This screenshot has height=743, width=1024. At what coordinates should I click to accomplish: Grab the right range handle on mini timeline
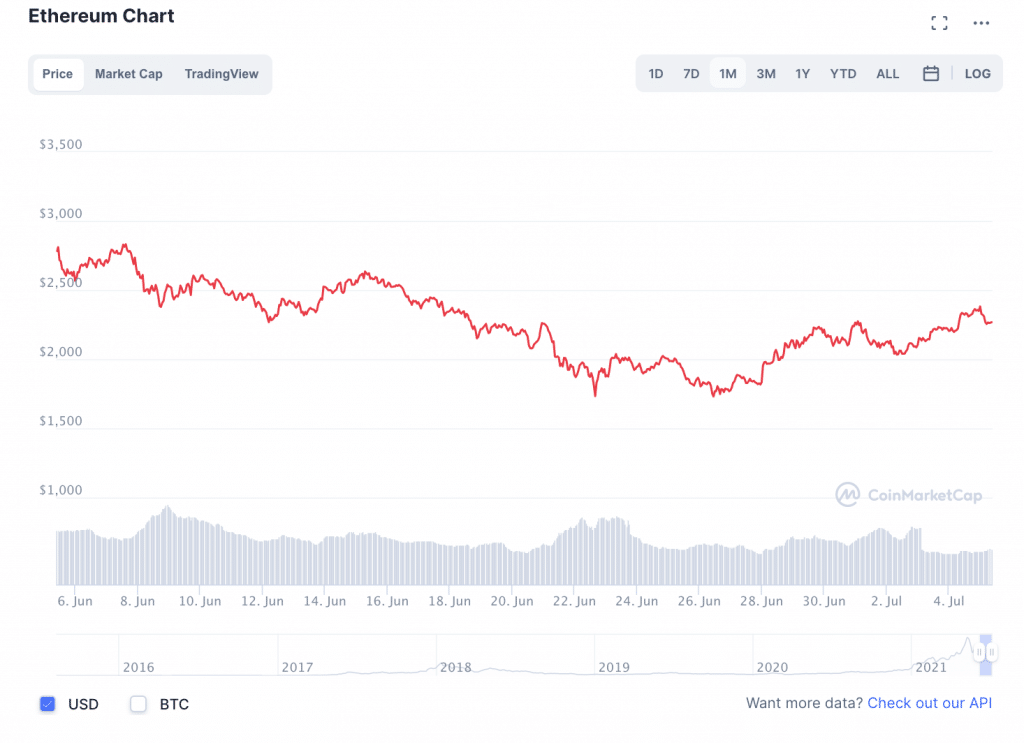[x=992, y=652]
